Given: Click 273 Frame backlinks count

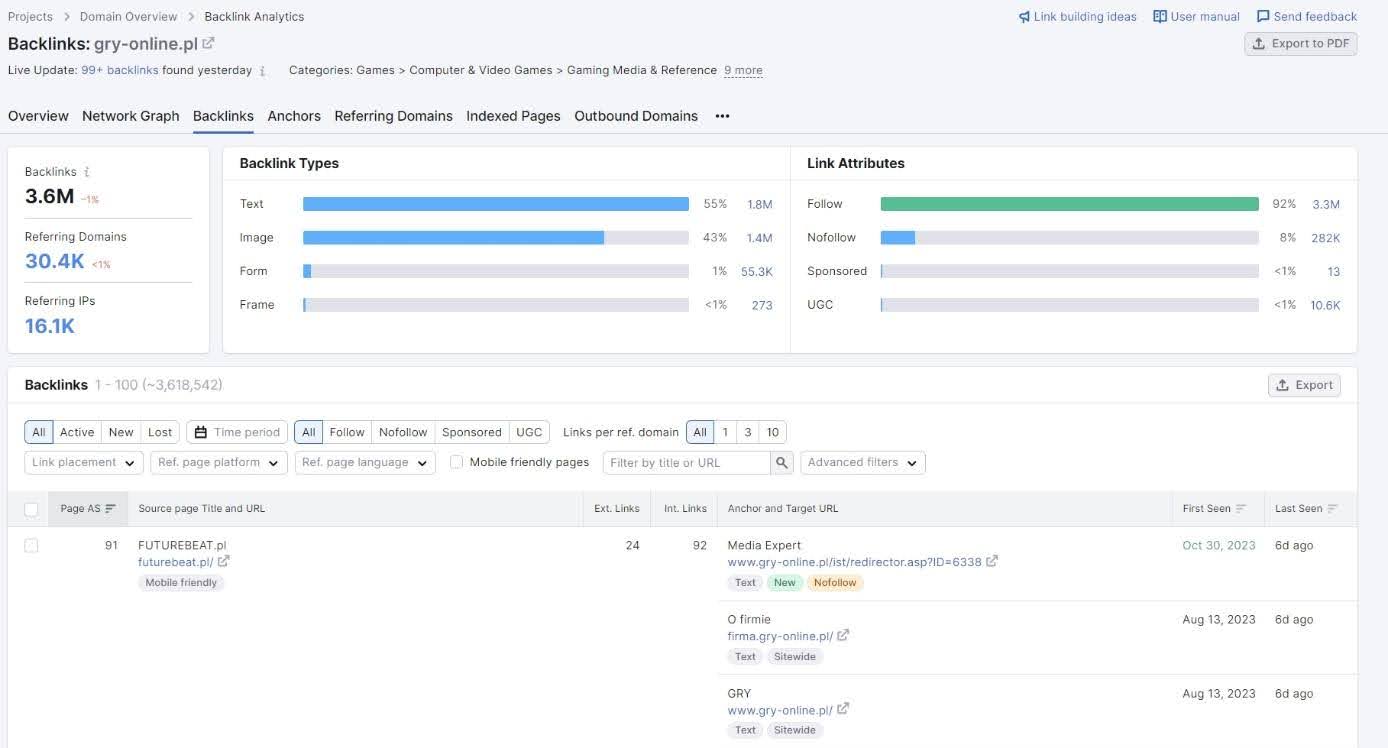Looking at the screenshot, I should coord(762,305).
